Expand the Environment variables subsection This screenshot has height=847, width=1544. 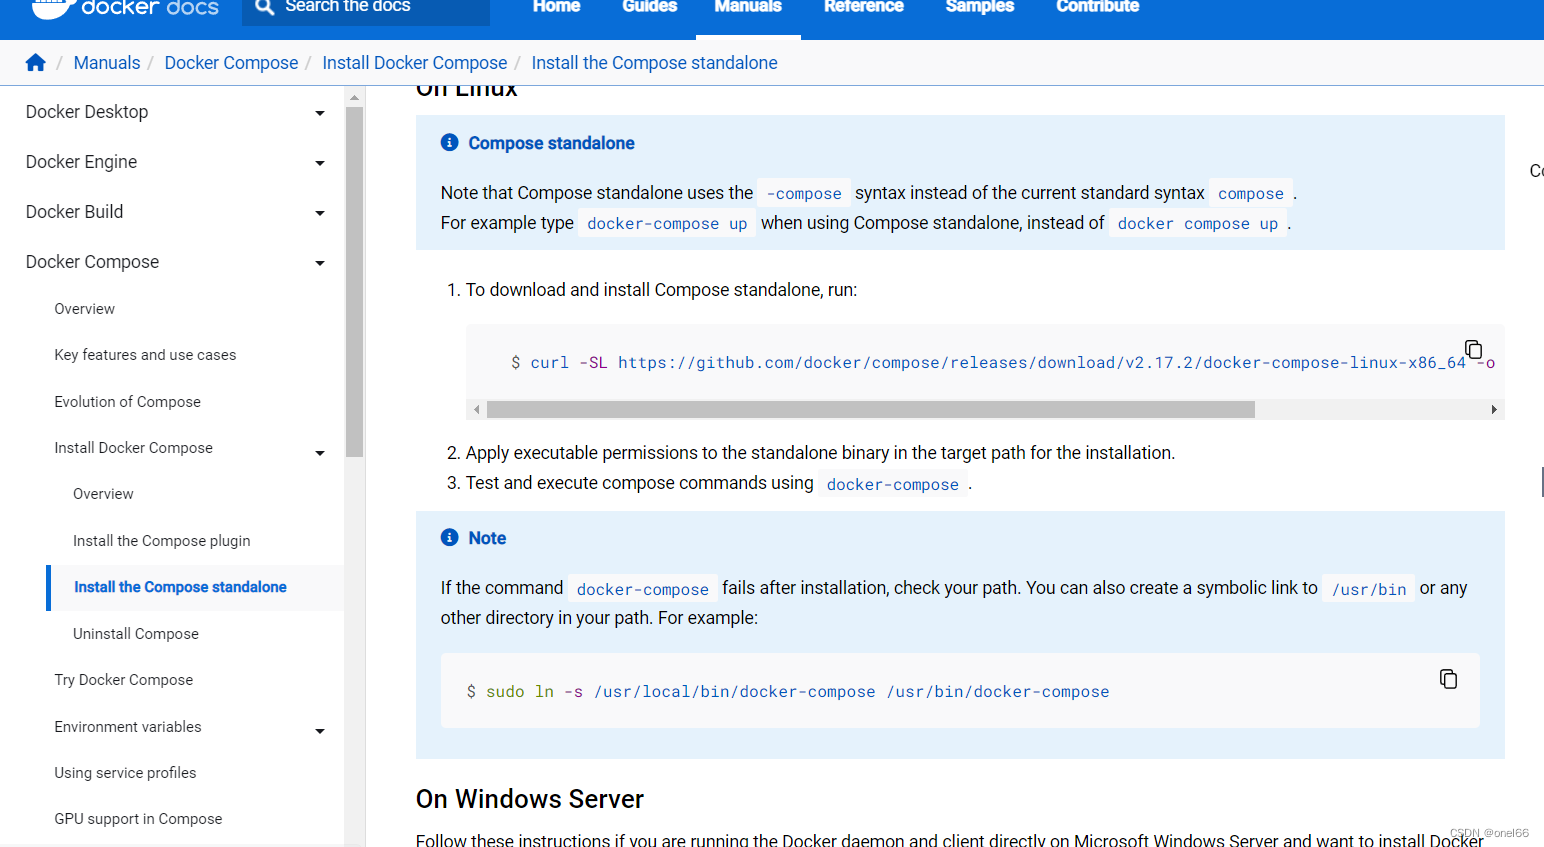point(320,731)
